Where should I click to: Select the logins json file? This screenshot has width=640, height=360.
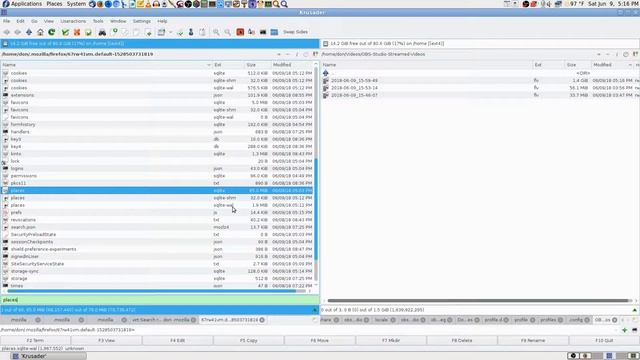(158, 169)
